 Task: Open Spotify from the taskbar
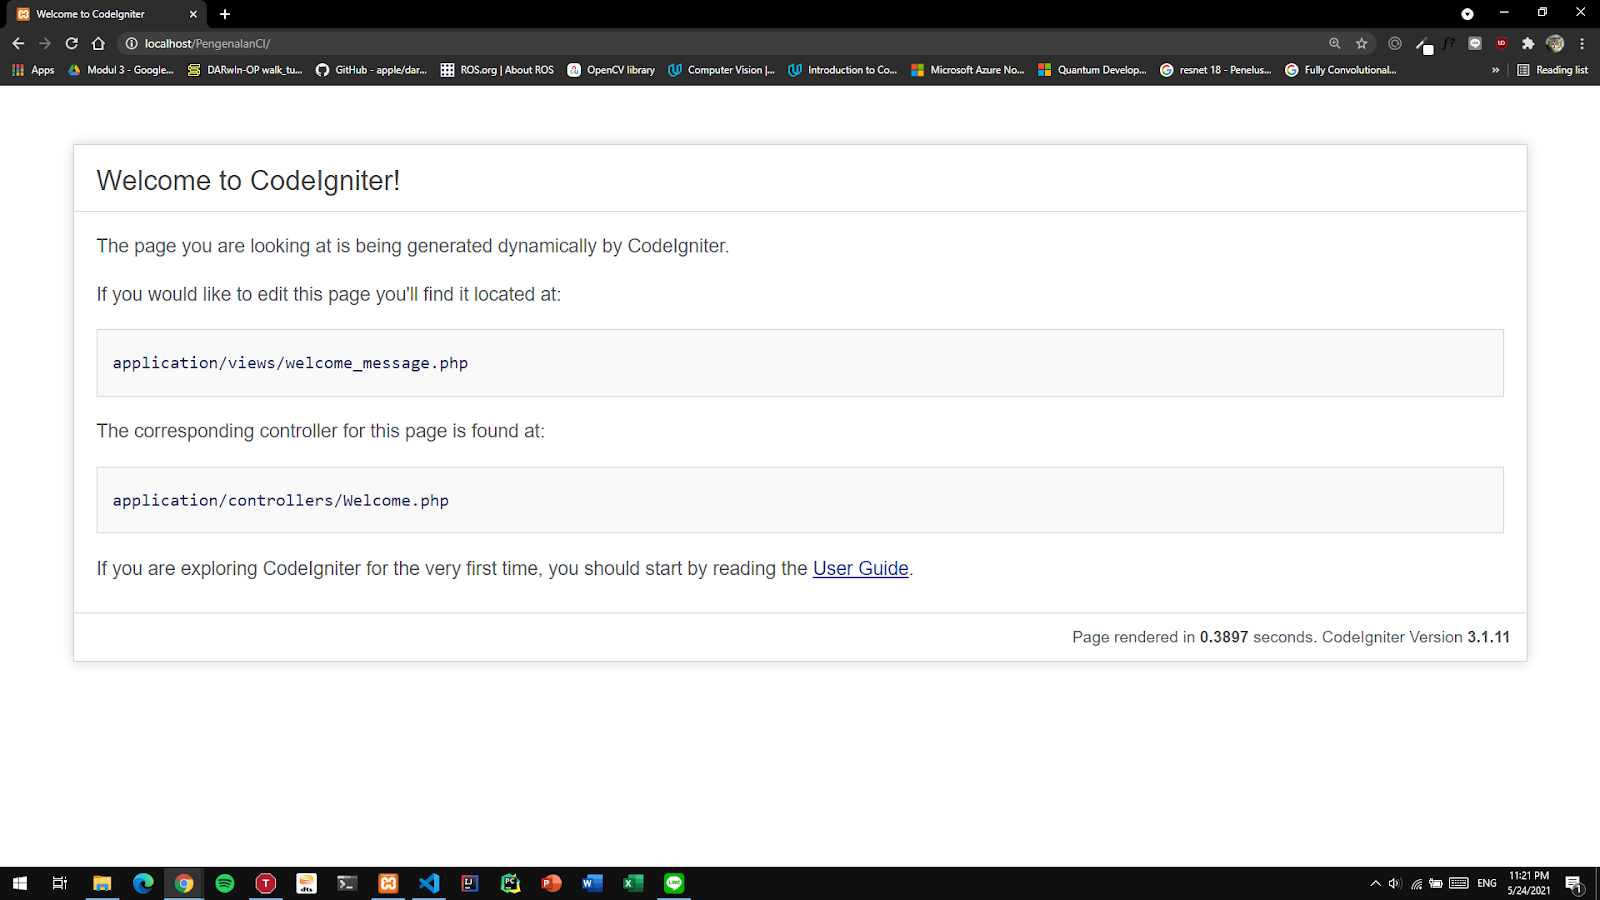coord(225,883)
